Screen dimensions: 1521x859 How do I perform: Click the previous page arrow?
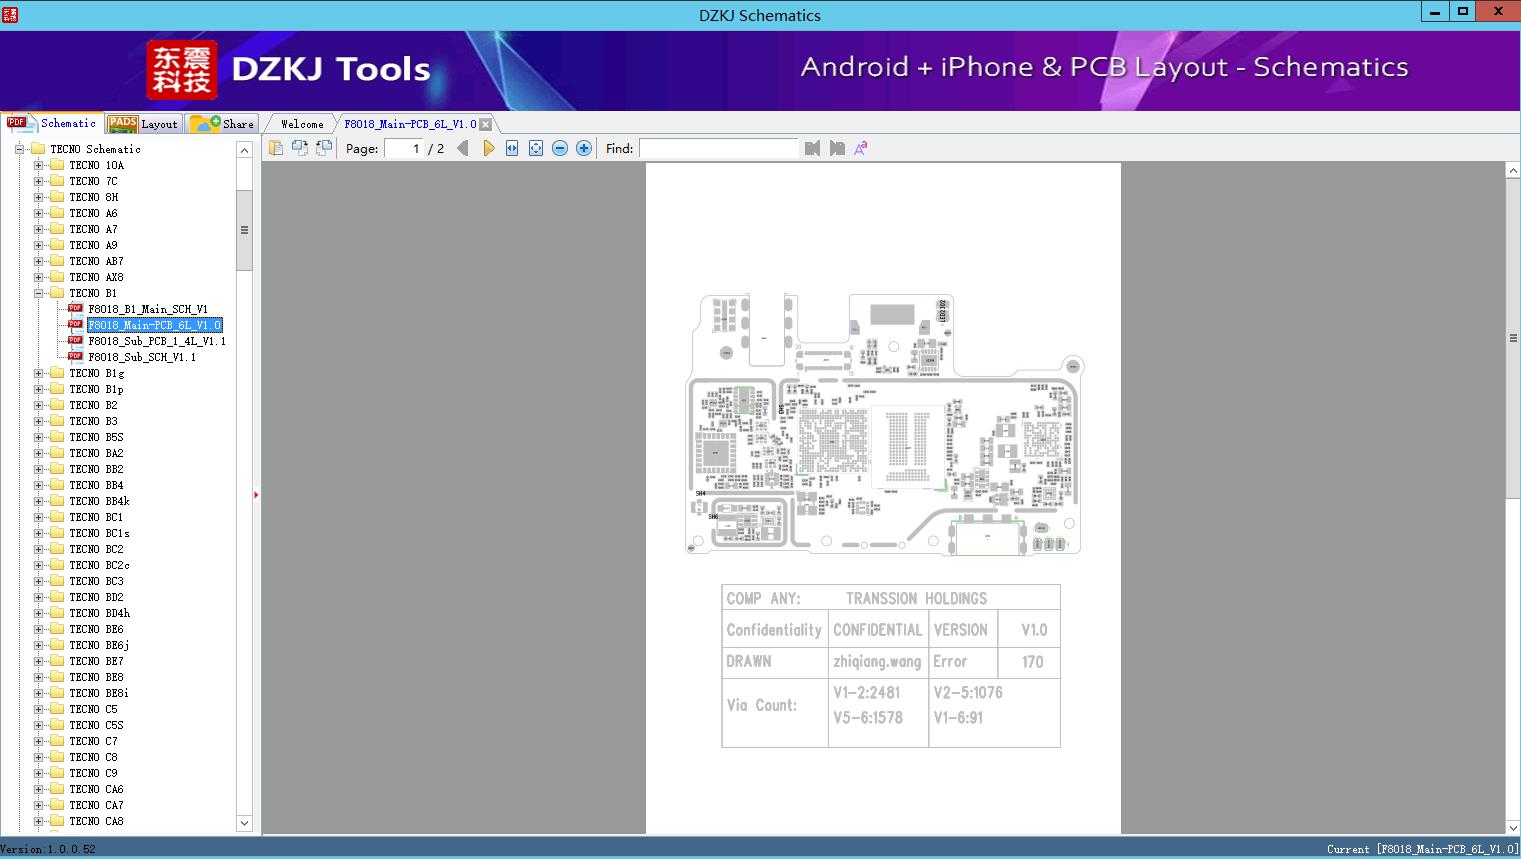pyautogui.click(x=462, y=148)
